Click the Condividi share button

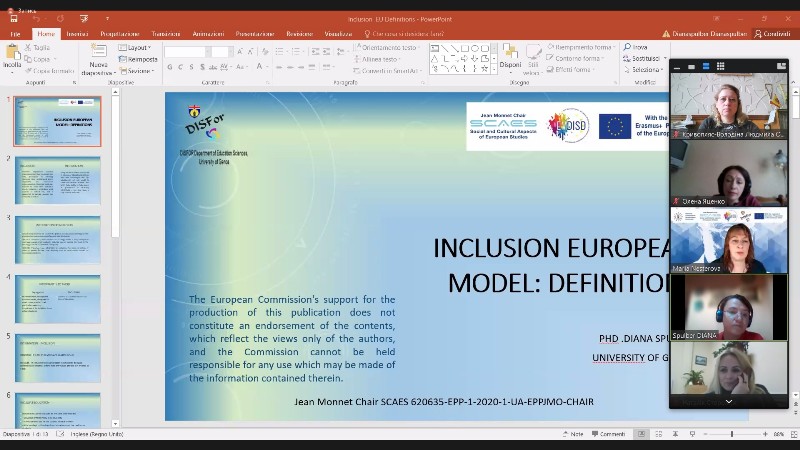point(772,34)
